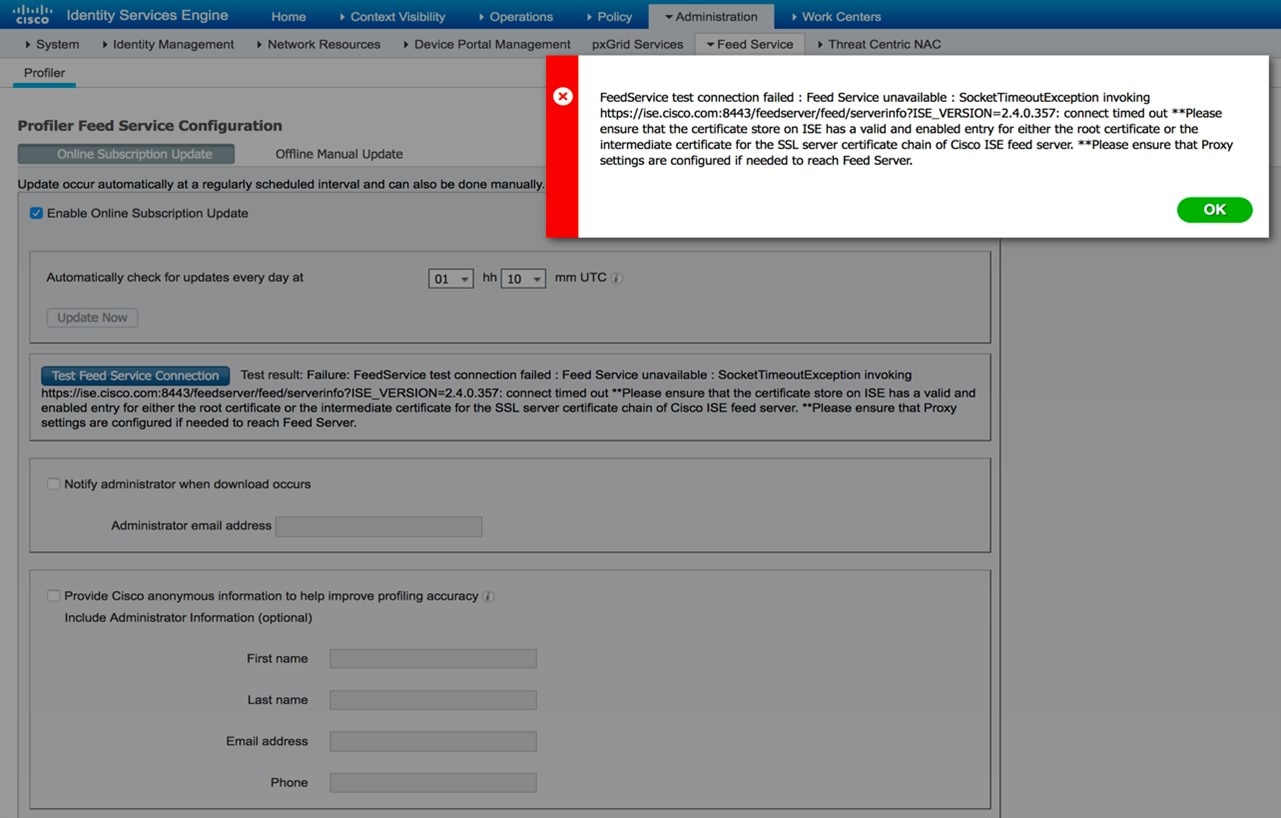1281x818 pixels.
Task: Open the hours dropdown showing 01
Action: pyautogui.click(x=450, y=279)
